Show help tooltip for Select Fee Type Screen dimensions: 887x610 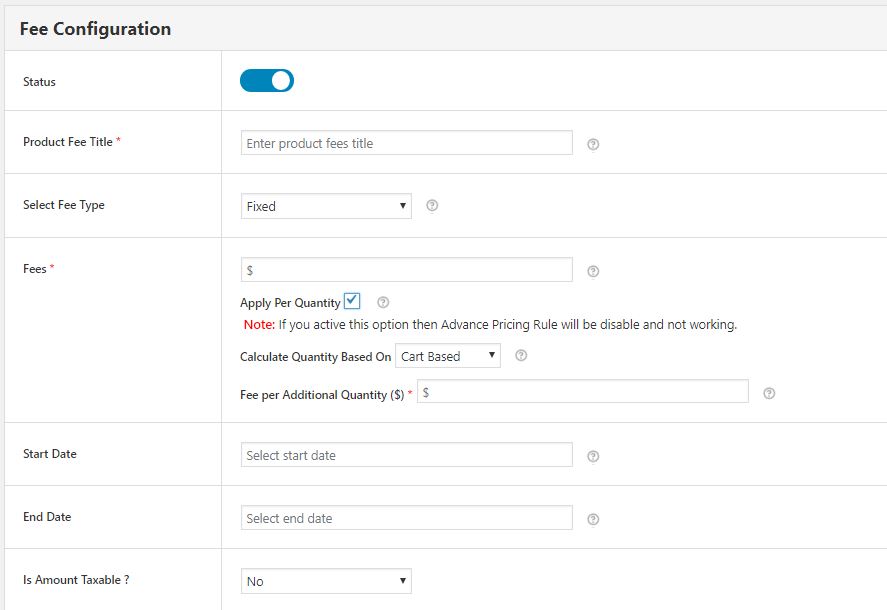click(432, 205)
